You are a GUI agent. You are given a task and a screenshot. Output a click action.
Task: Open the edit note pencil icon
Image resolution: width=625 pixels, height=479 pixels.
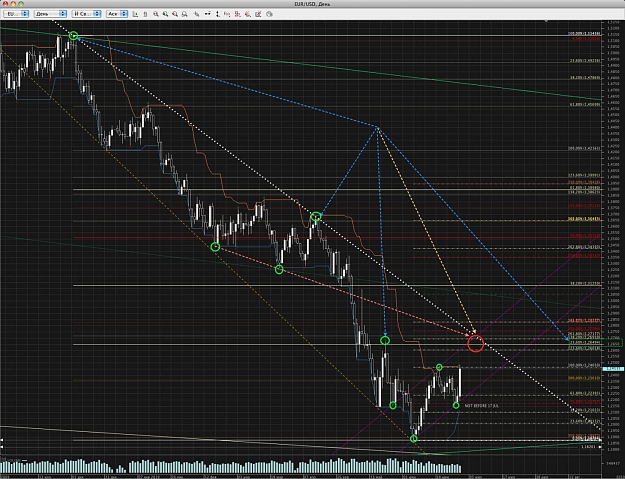coord(258,14)
